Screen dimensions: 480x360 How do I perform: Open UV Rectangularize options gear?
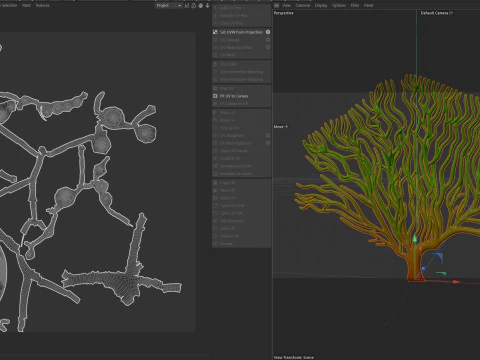tap(268, 143)
